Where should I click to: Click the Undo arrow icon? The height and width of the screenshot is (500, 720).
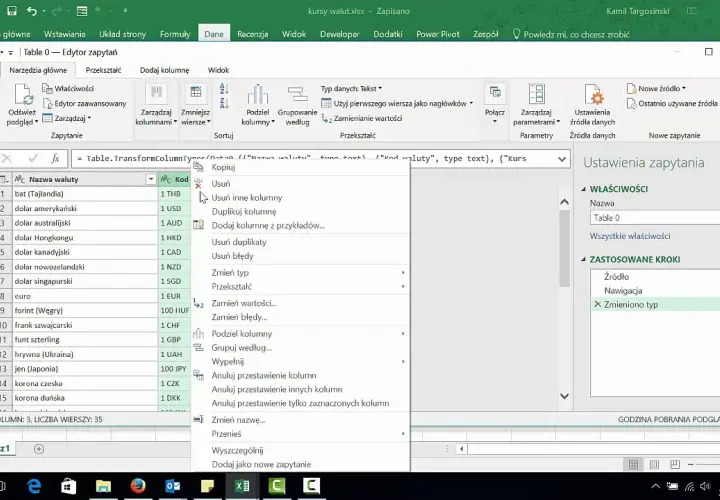(x=32, y=11)
